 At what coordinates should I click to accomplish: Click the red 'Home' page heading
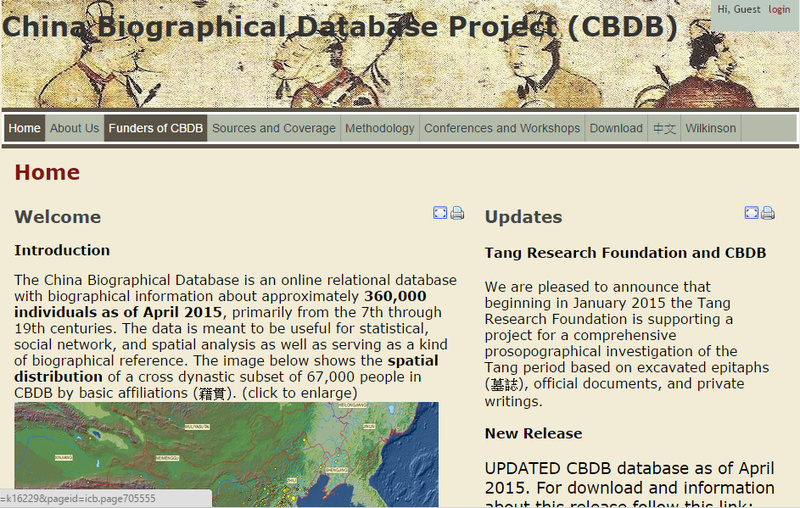(x=47, y=172)
